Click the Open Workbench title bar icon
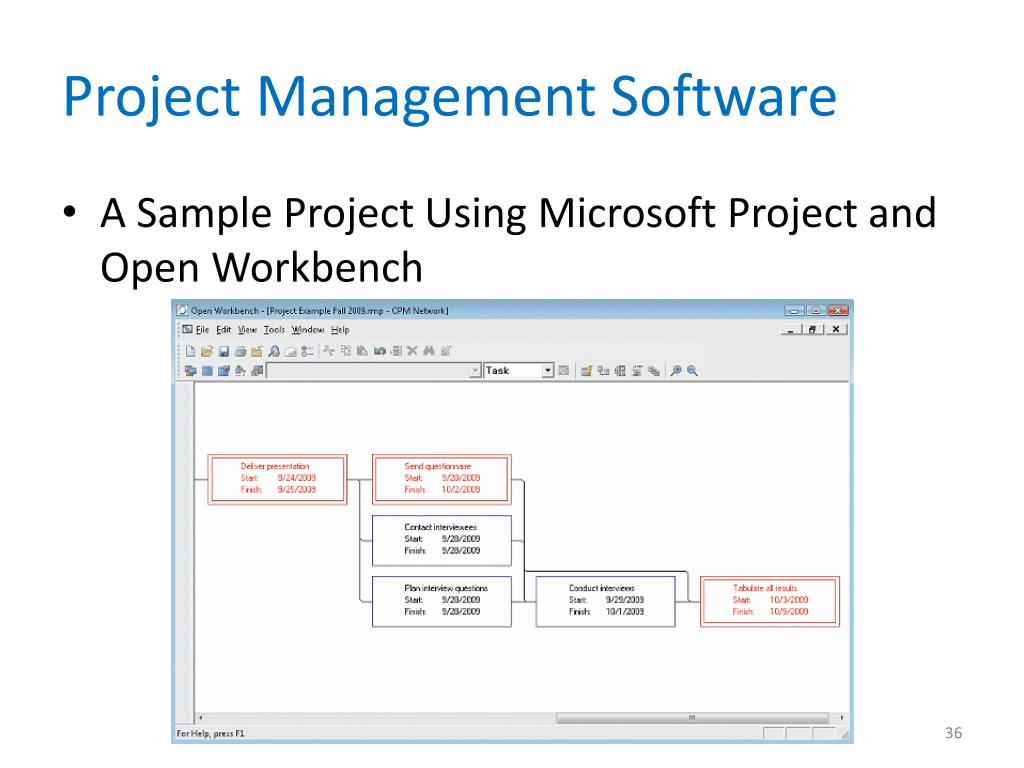 (183, 310)
